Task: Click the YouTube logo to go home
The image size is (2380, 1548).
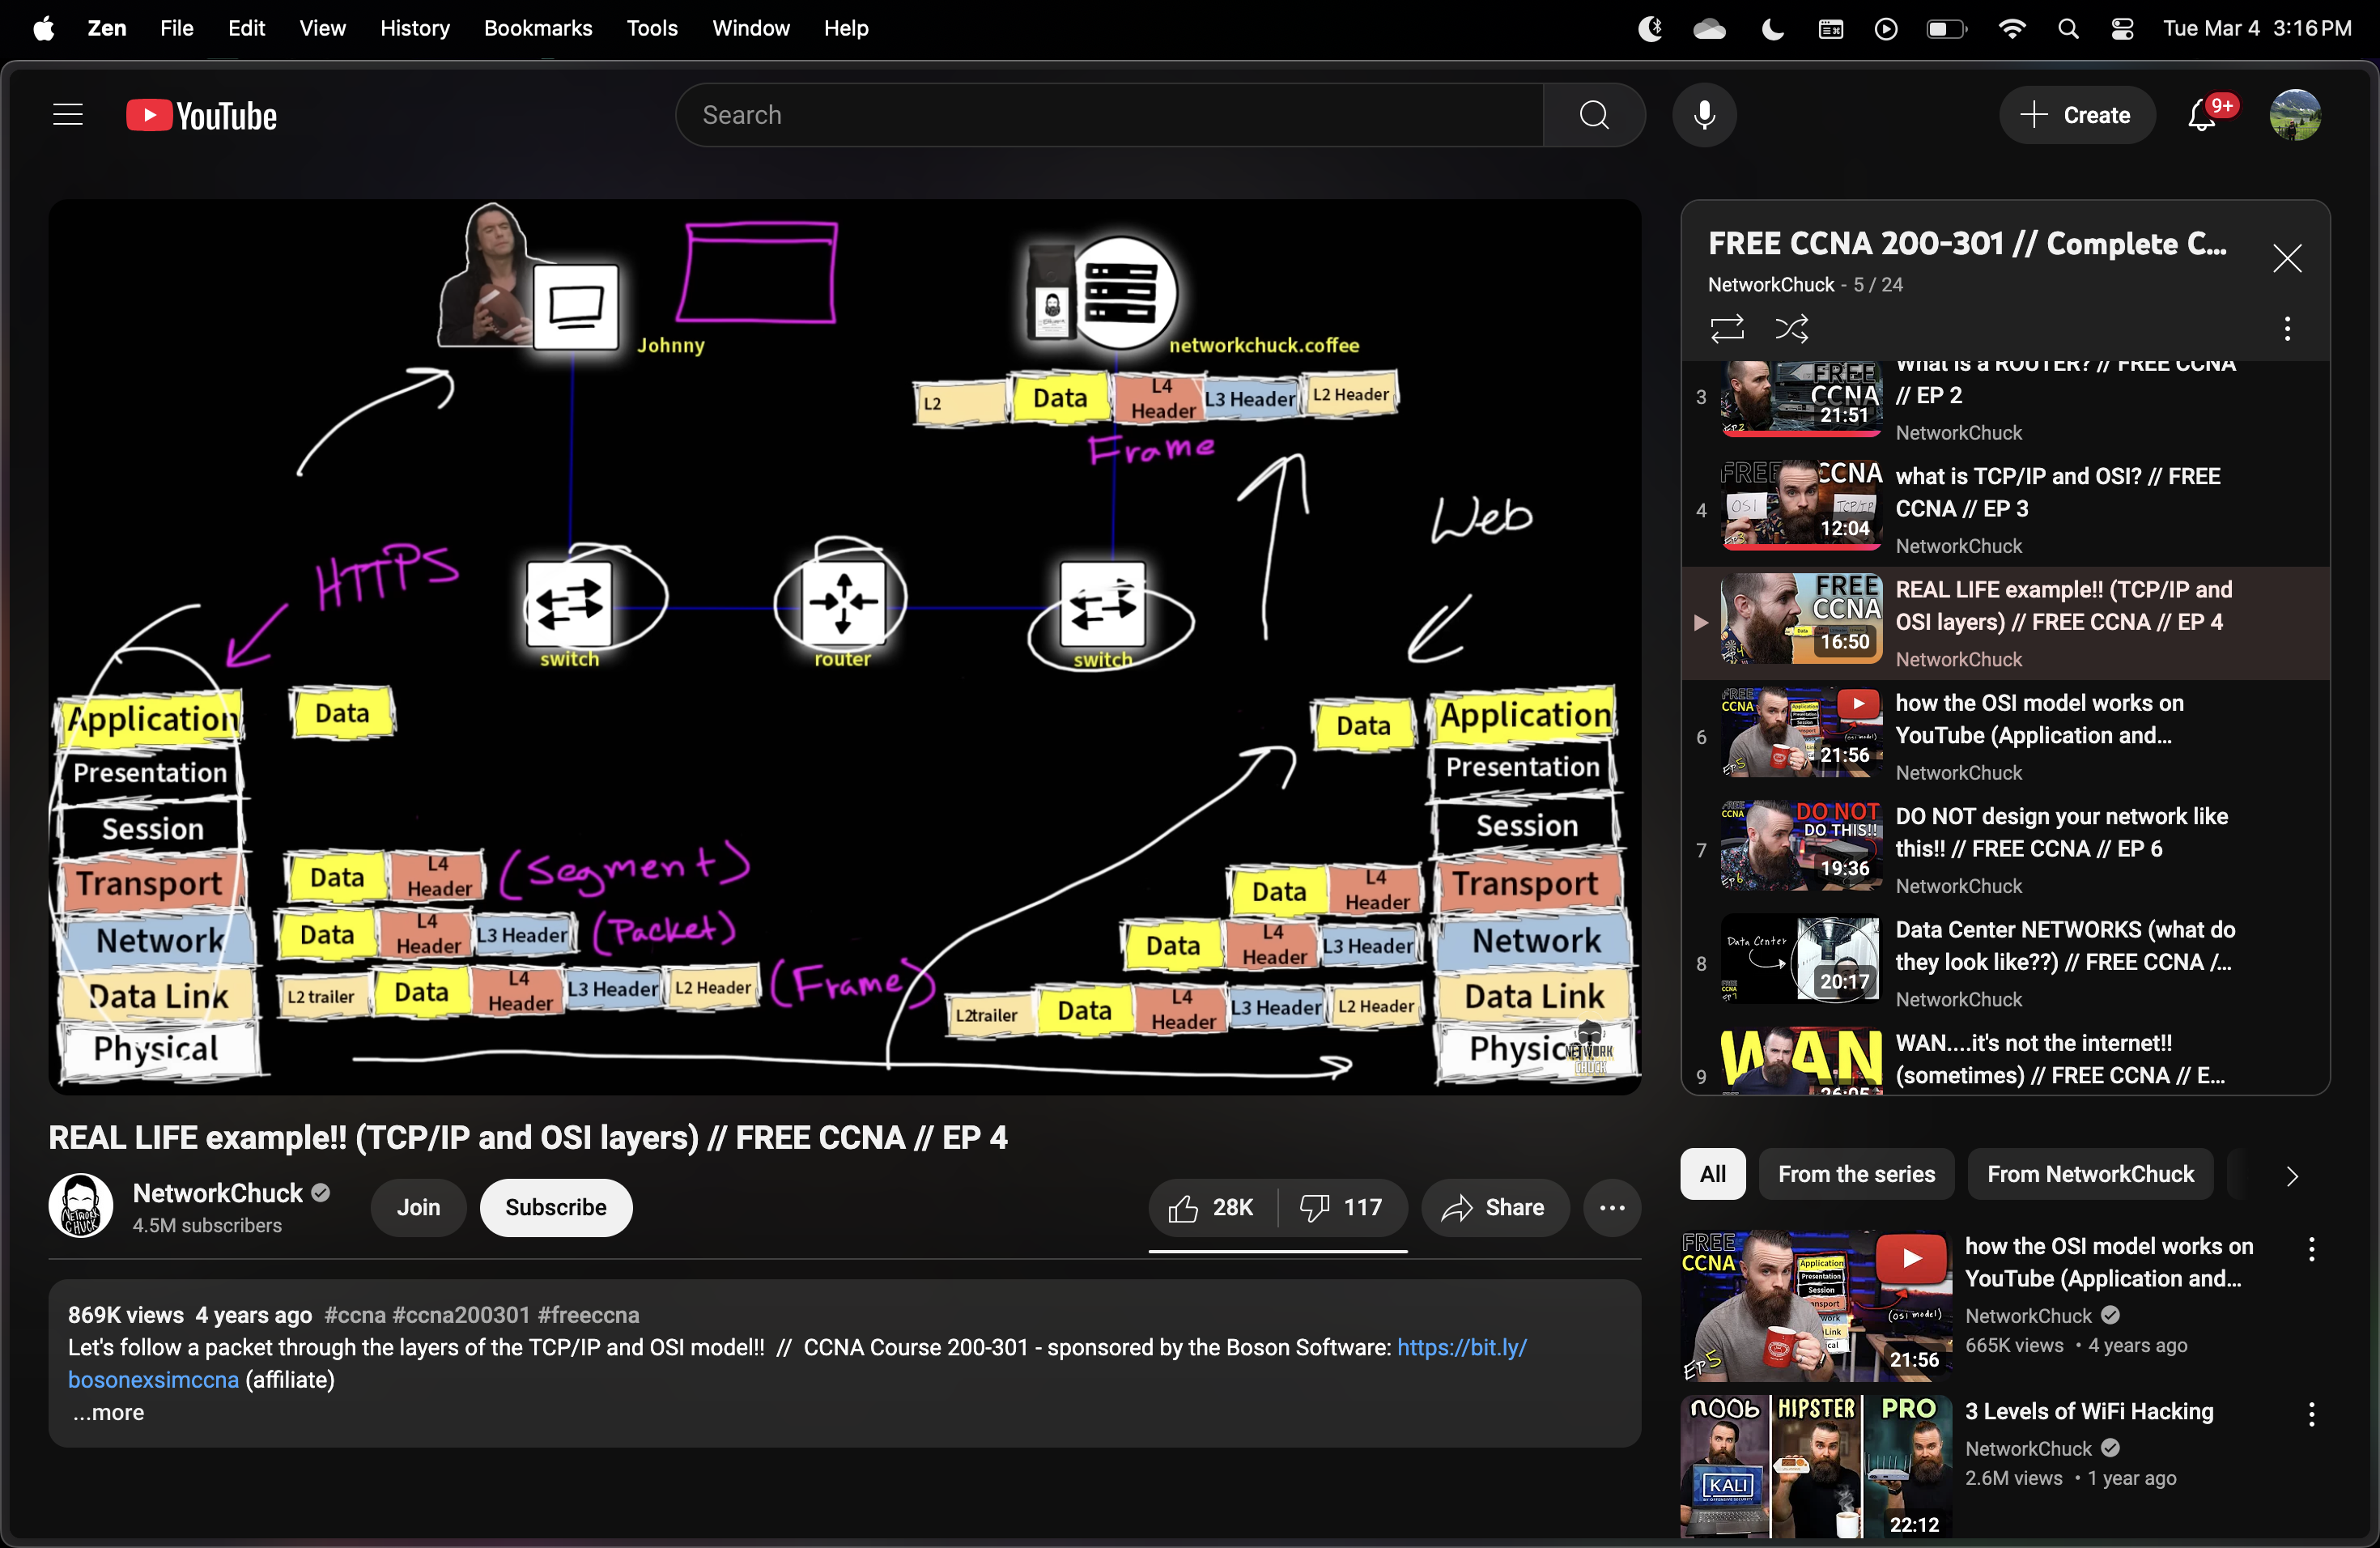Action: [x=202, y=116]
